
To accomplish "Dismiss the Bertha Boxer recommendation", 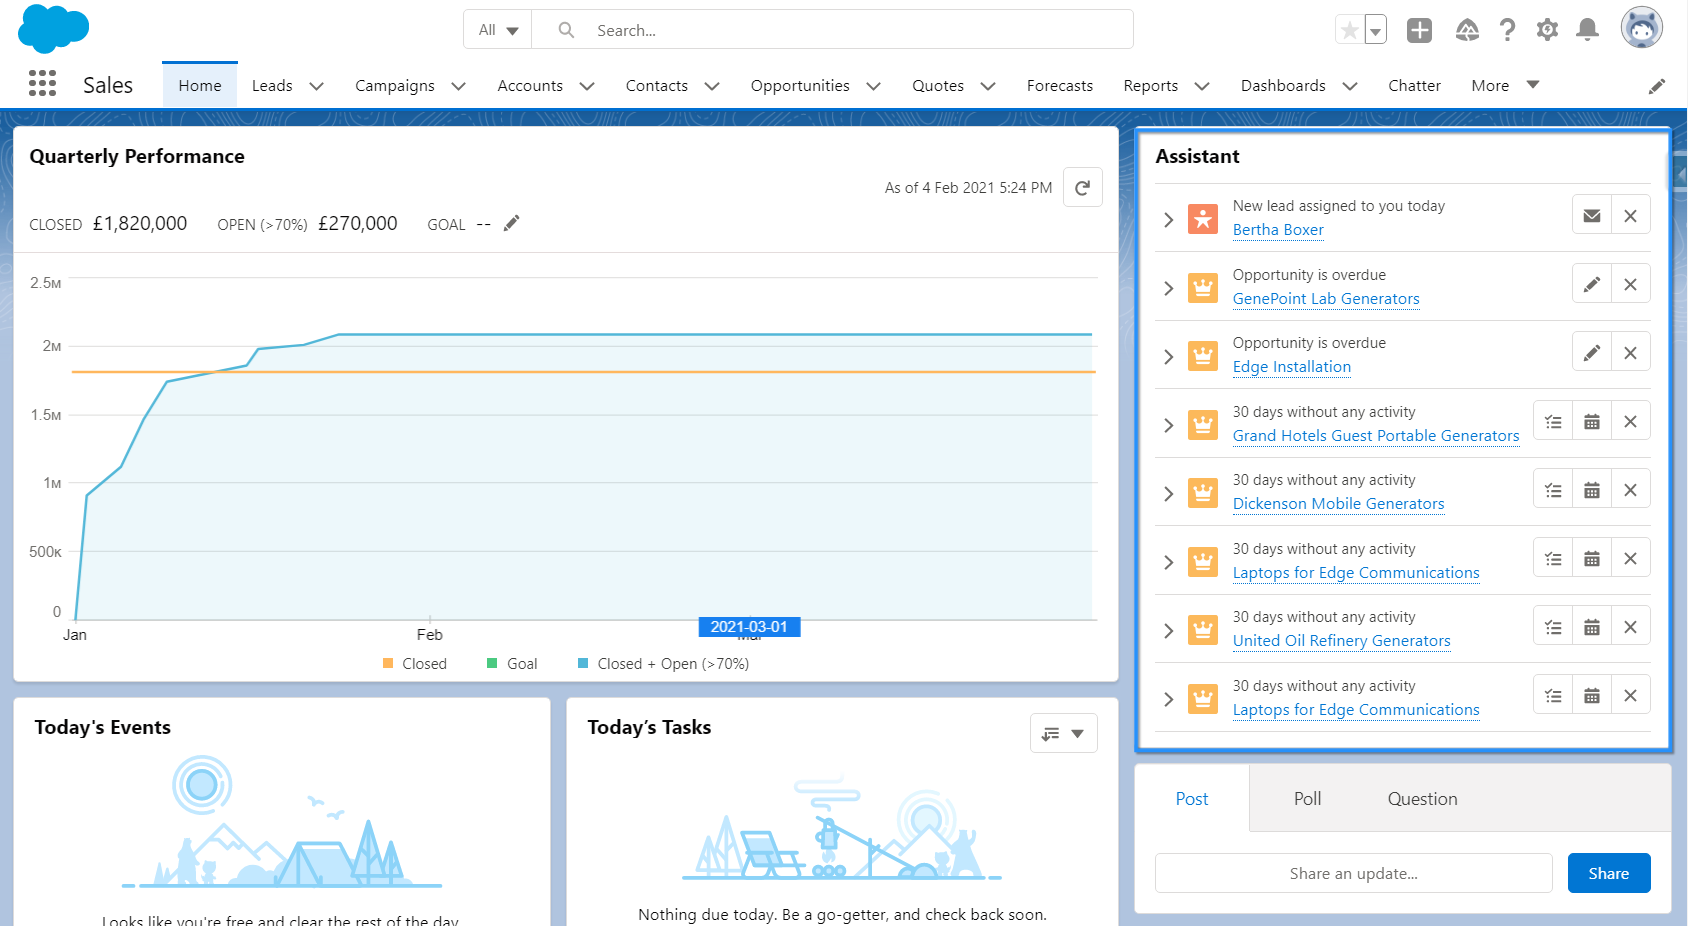I will pos(1630,215).
